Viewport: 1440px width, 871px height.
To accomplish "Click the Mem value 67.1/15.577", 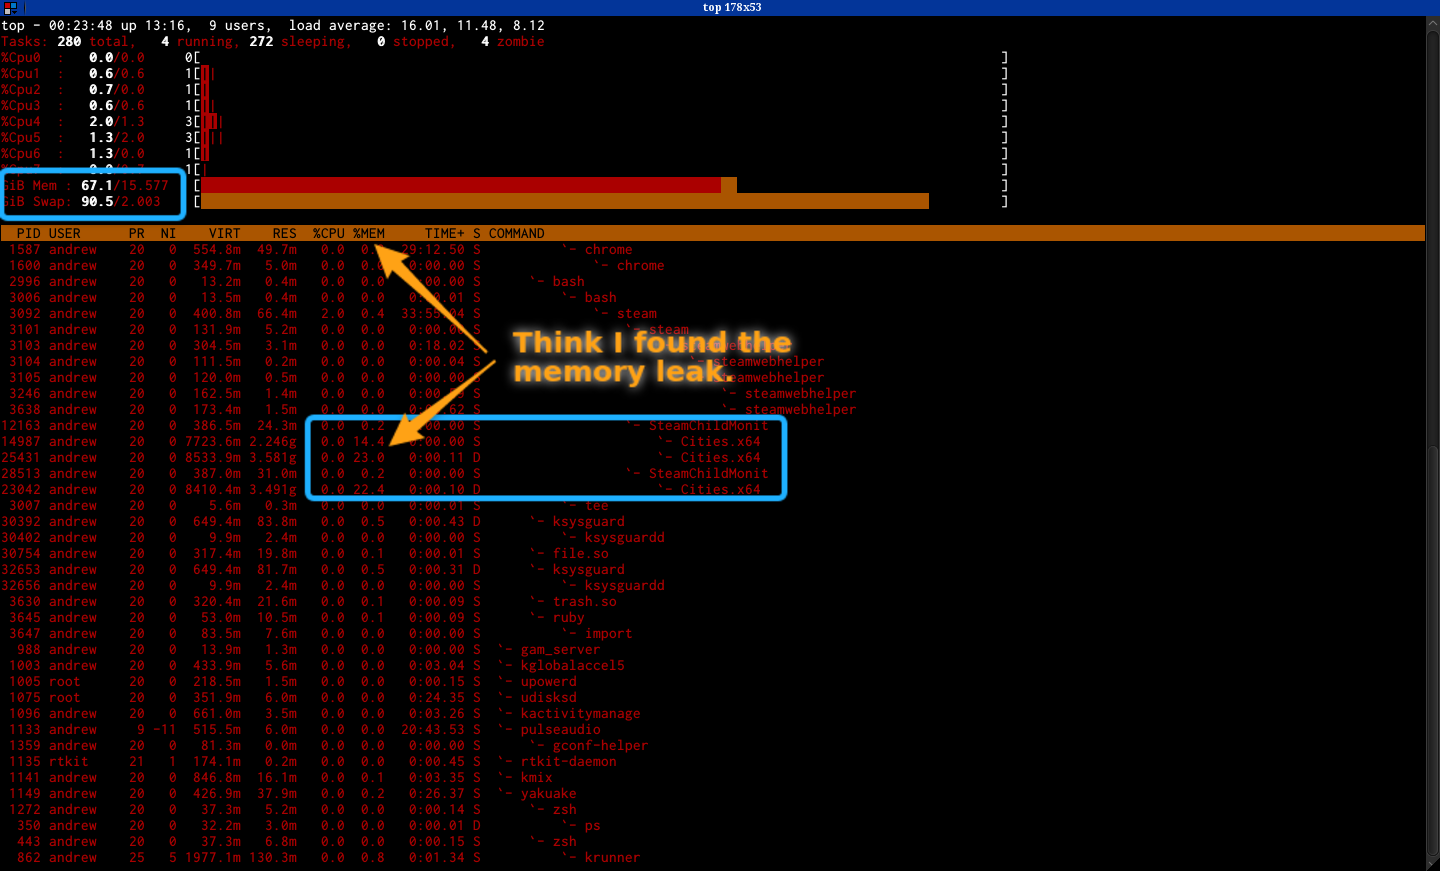I will [x=125, y=185].
